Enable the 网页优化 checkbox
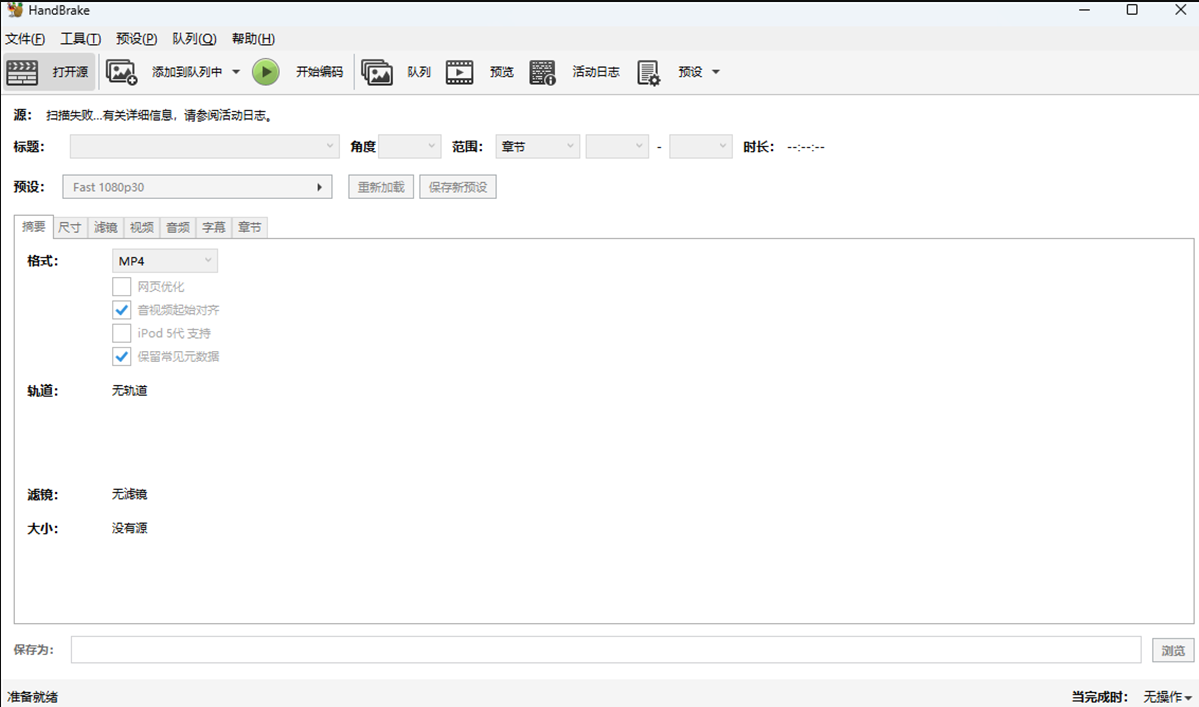1199x707 pixels. [122, 287]
